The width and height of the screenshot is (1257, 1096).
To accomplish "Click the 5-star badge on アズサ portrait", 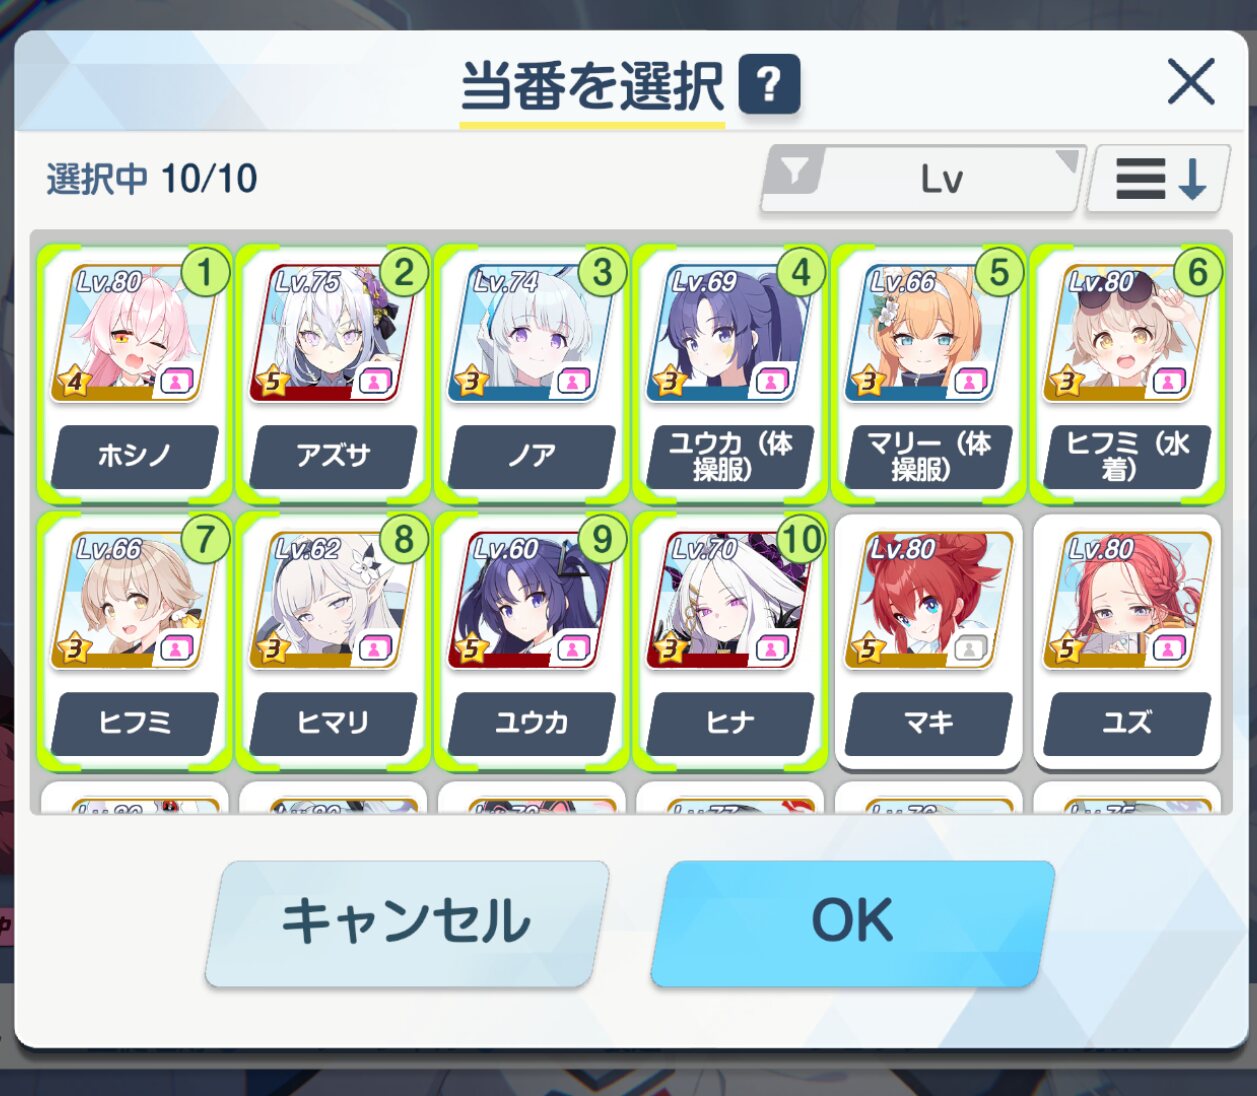I will (272, 381).
